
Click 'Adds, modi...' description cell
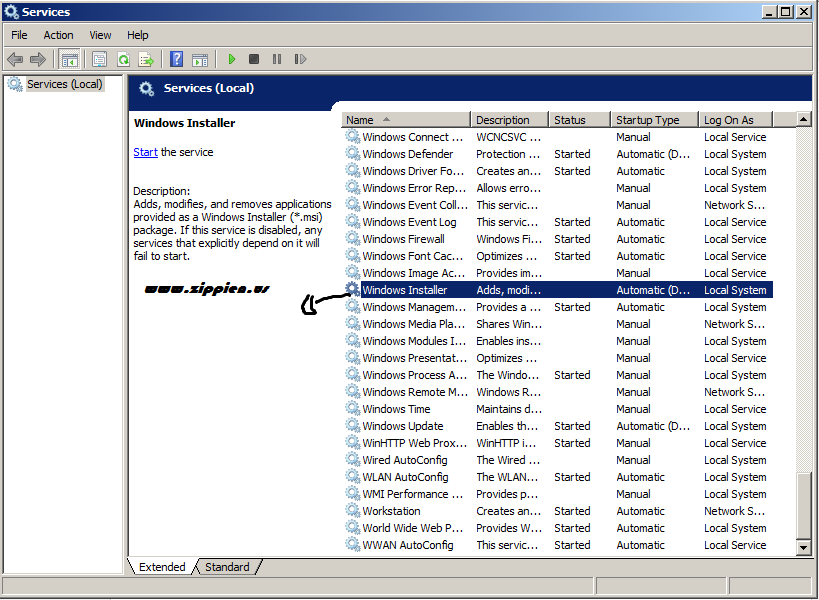(x=508, y=290)
